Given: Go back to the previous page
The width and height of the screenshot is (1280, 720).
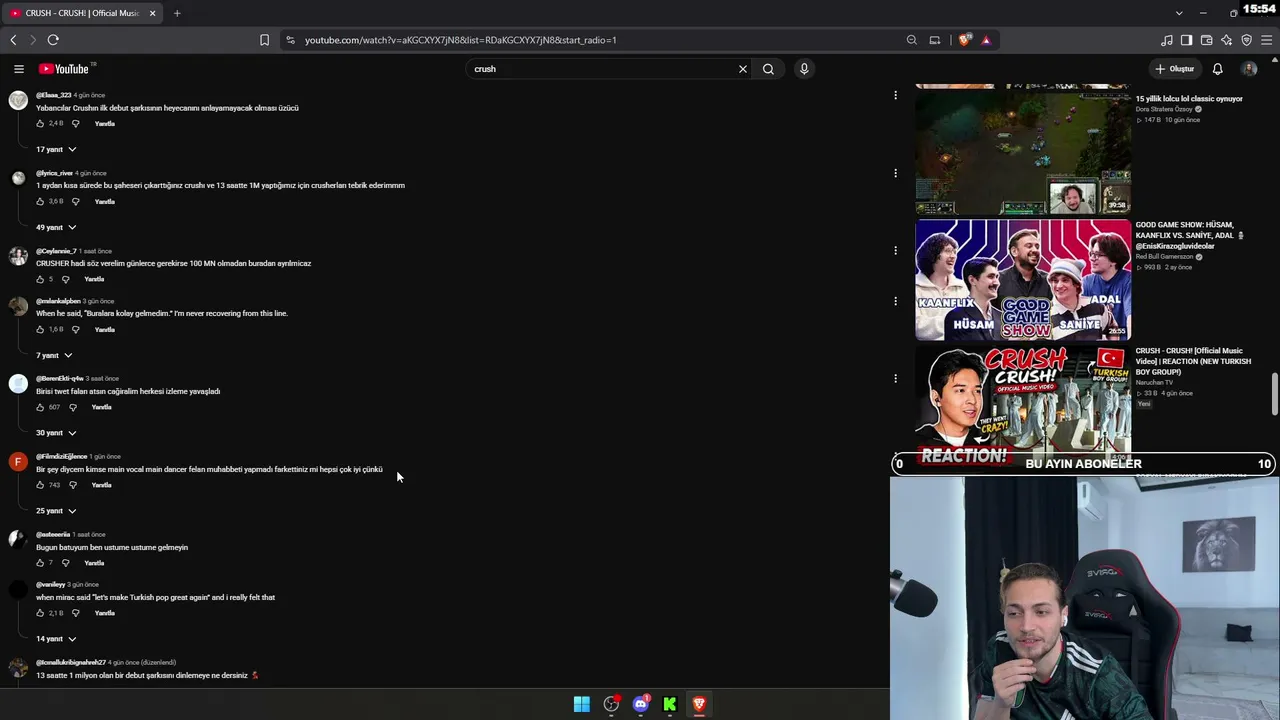Looking at the screenshot, I should click(x=13, y=40).
